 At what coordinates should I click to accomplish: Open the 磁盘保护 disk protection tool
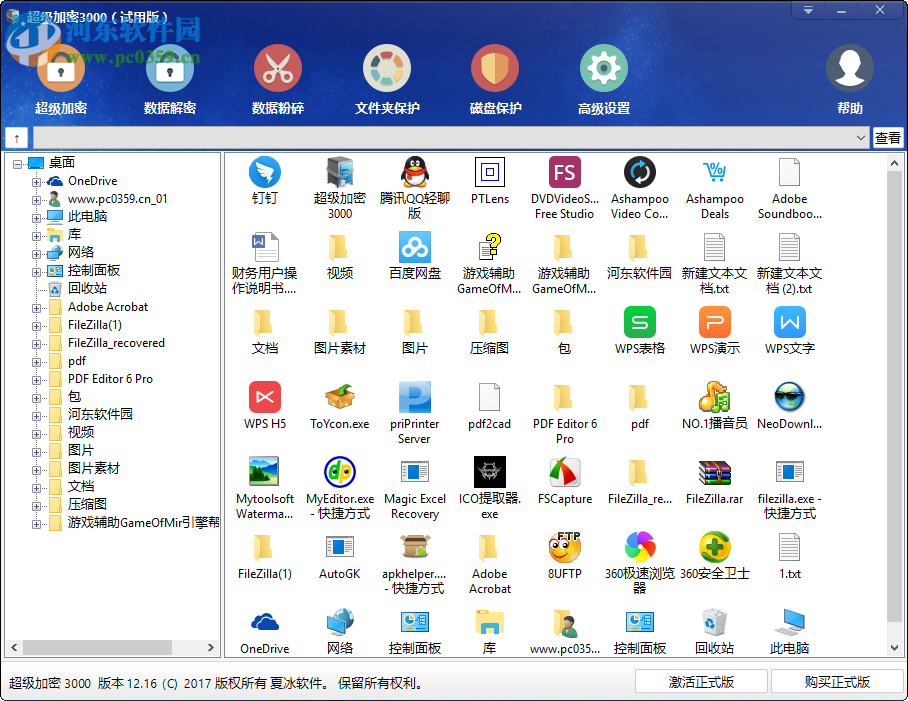tap(494, 78)
